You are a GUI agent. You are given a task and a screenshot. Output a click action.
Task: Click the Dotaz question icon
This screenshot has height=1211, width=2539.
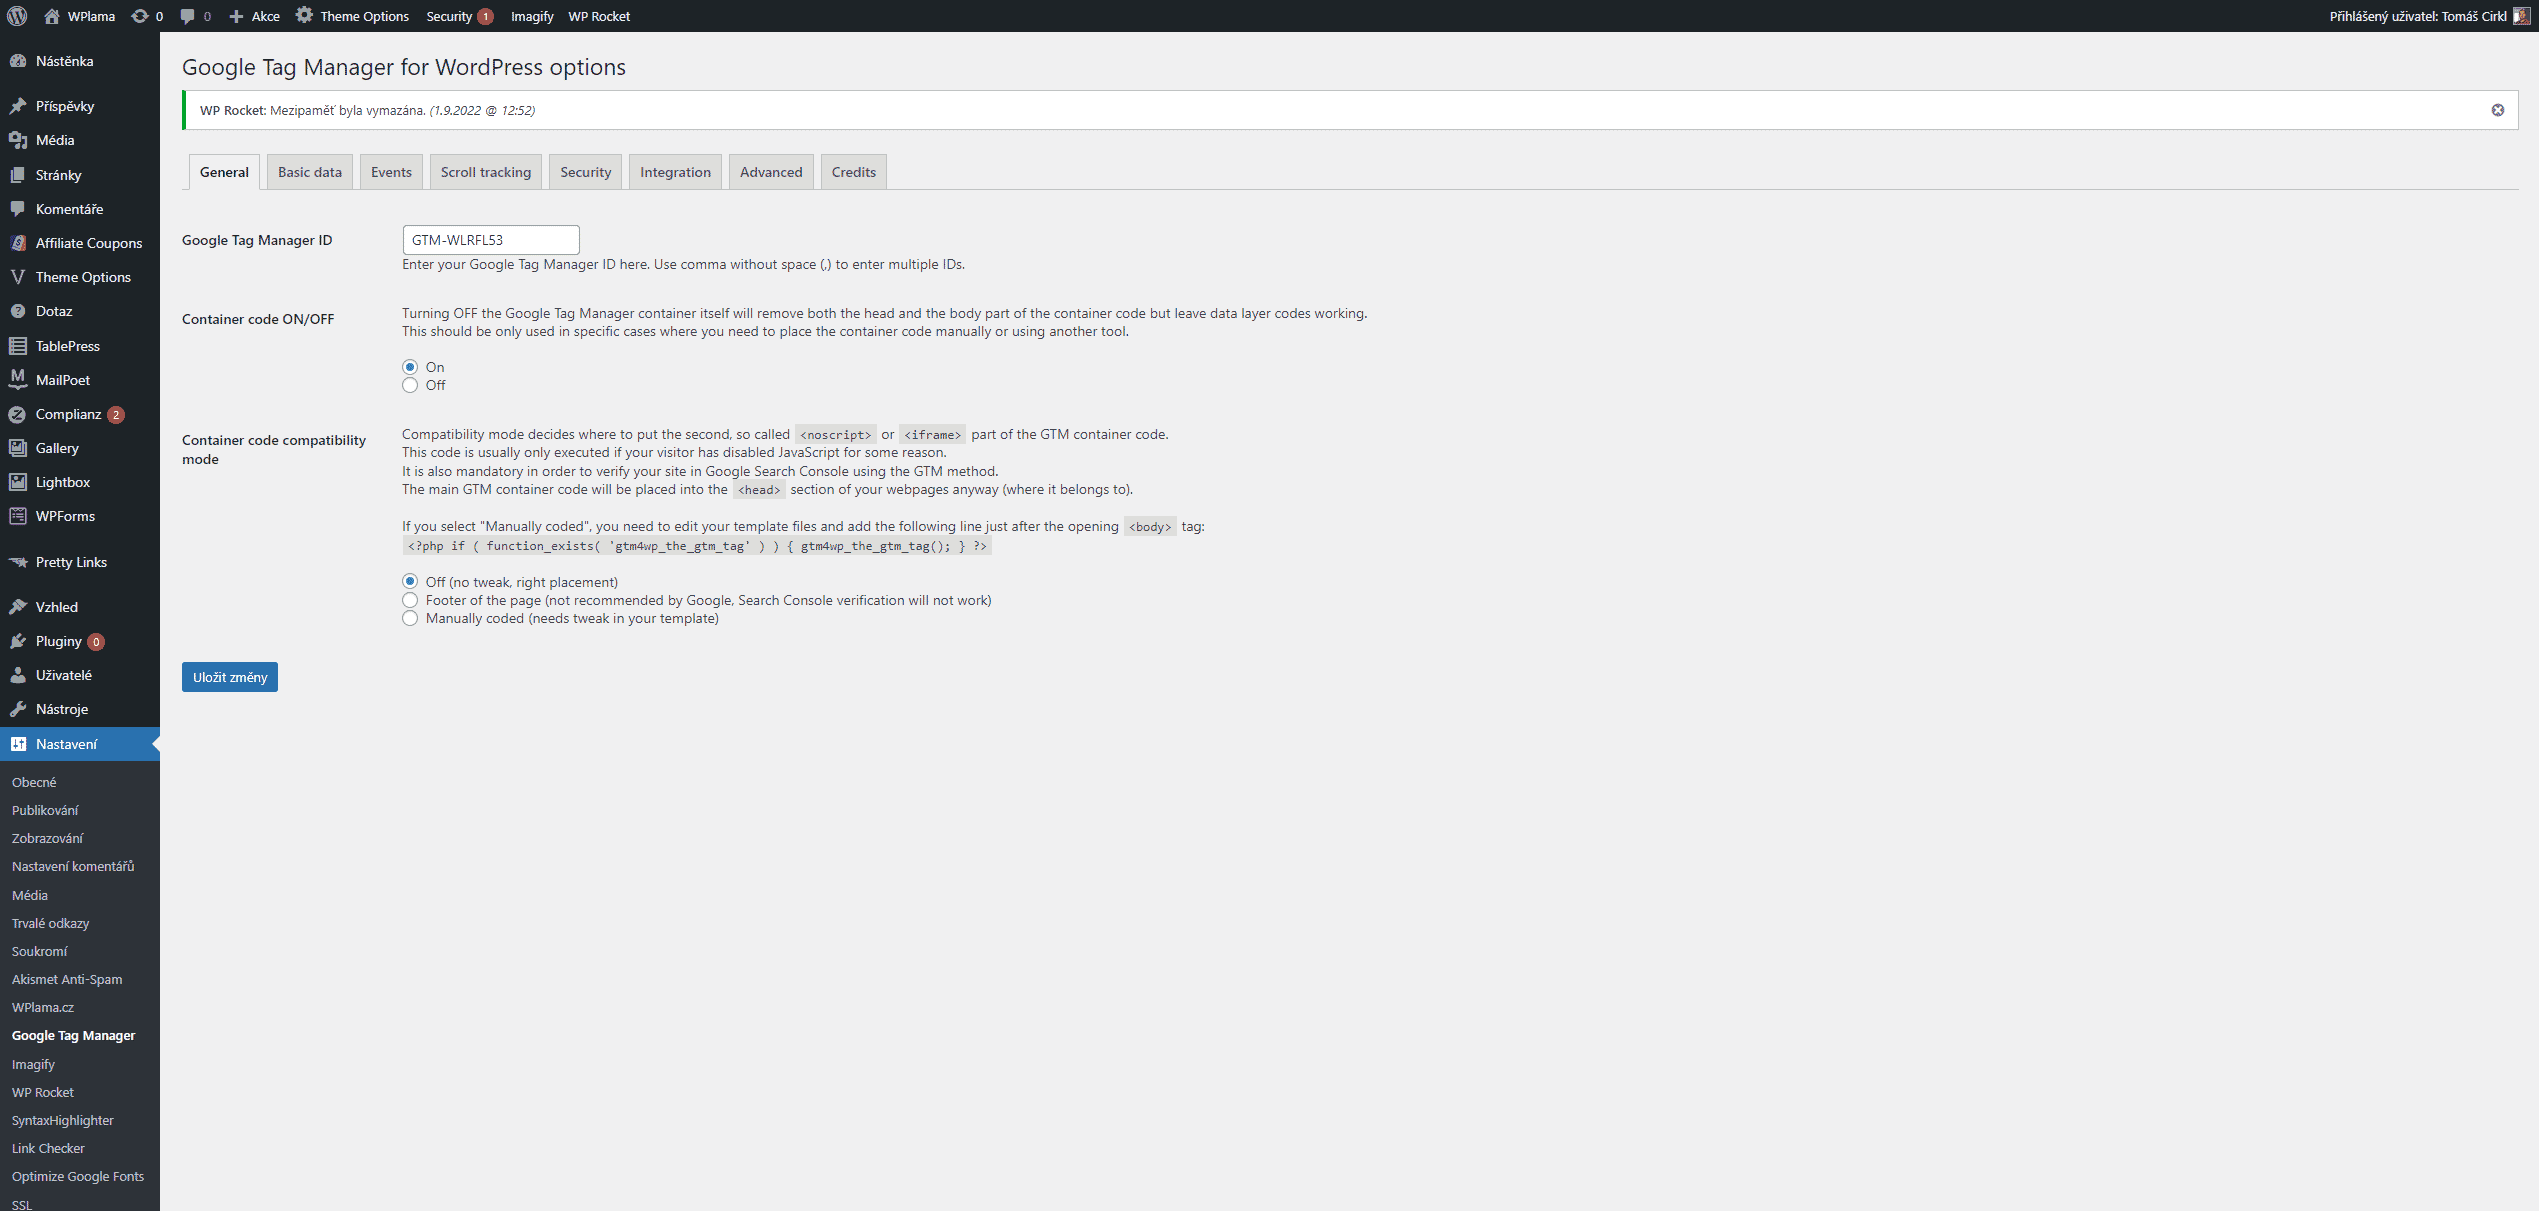point(18,311)
